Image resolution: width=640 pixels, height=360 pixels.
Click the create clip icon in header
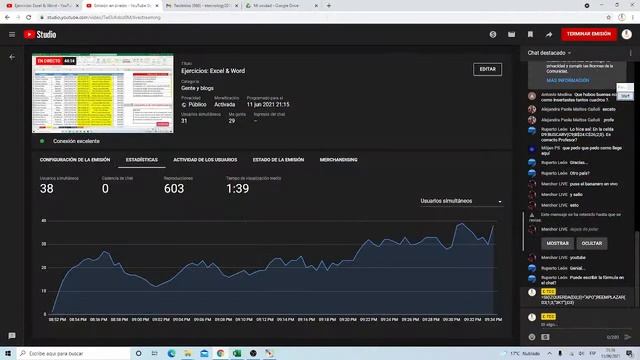tap(511, 35)
